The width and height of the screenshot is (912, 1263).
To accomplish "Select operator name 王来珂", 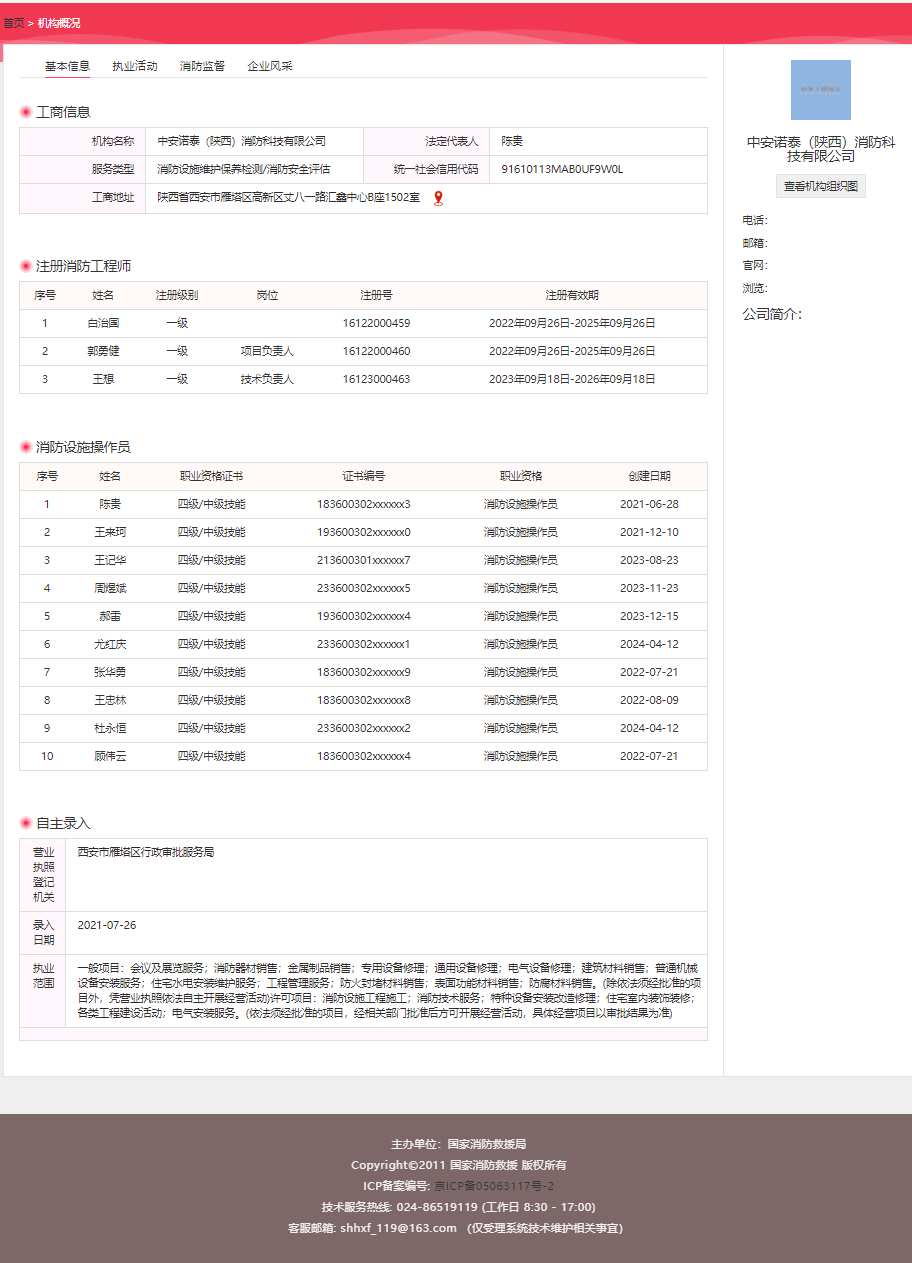I will (110, 532).
